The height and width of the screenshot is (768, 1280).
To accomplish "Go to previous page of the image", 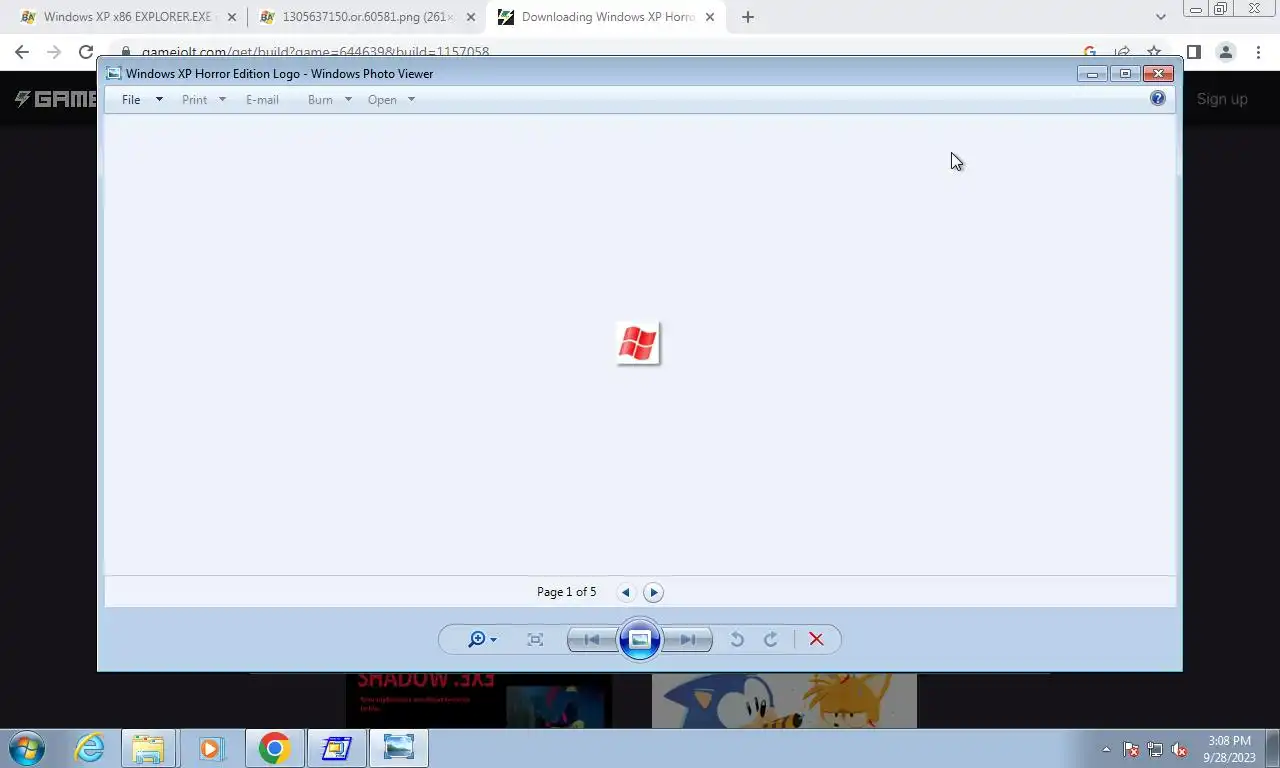I will coord(626,592).
